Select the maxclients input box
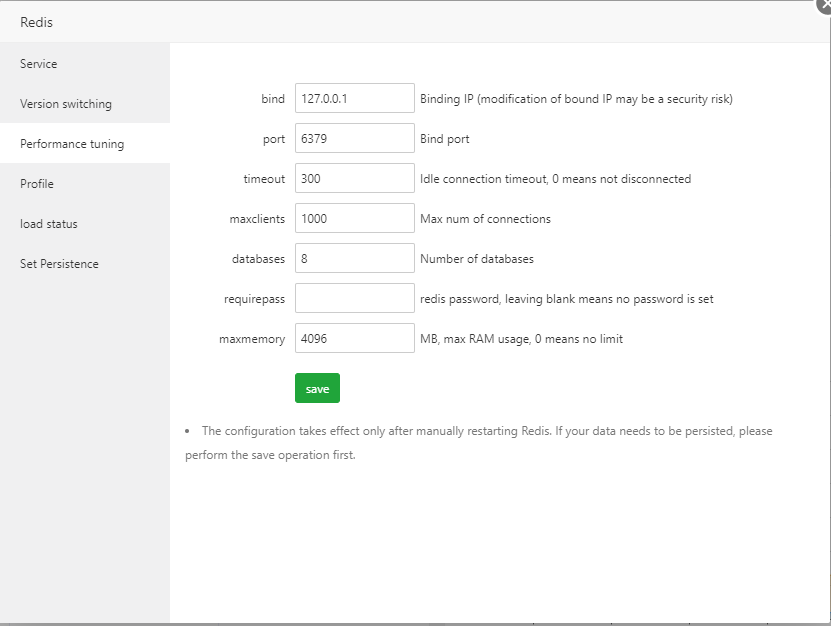Image resolution: width=831 pixels, height=626 pixels. click(354, 219)
